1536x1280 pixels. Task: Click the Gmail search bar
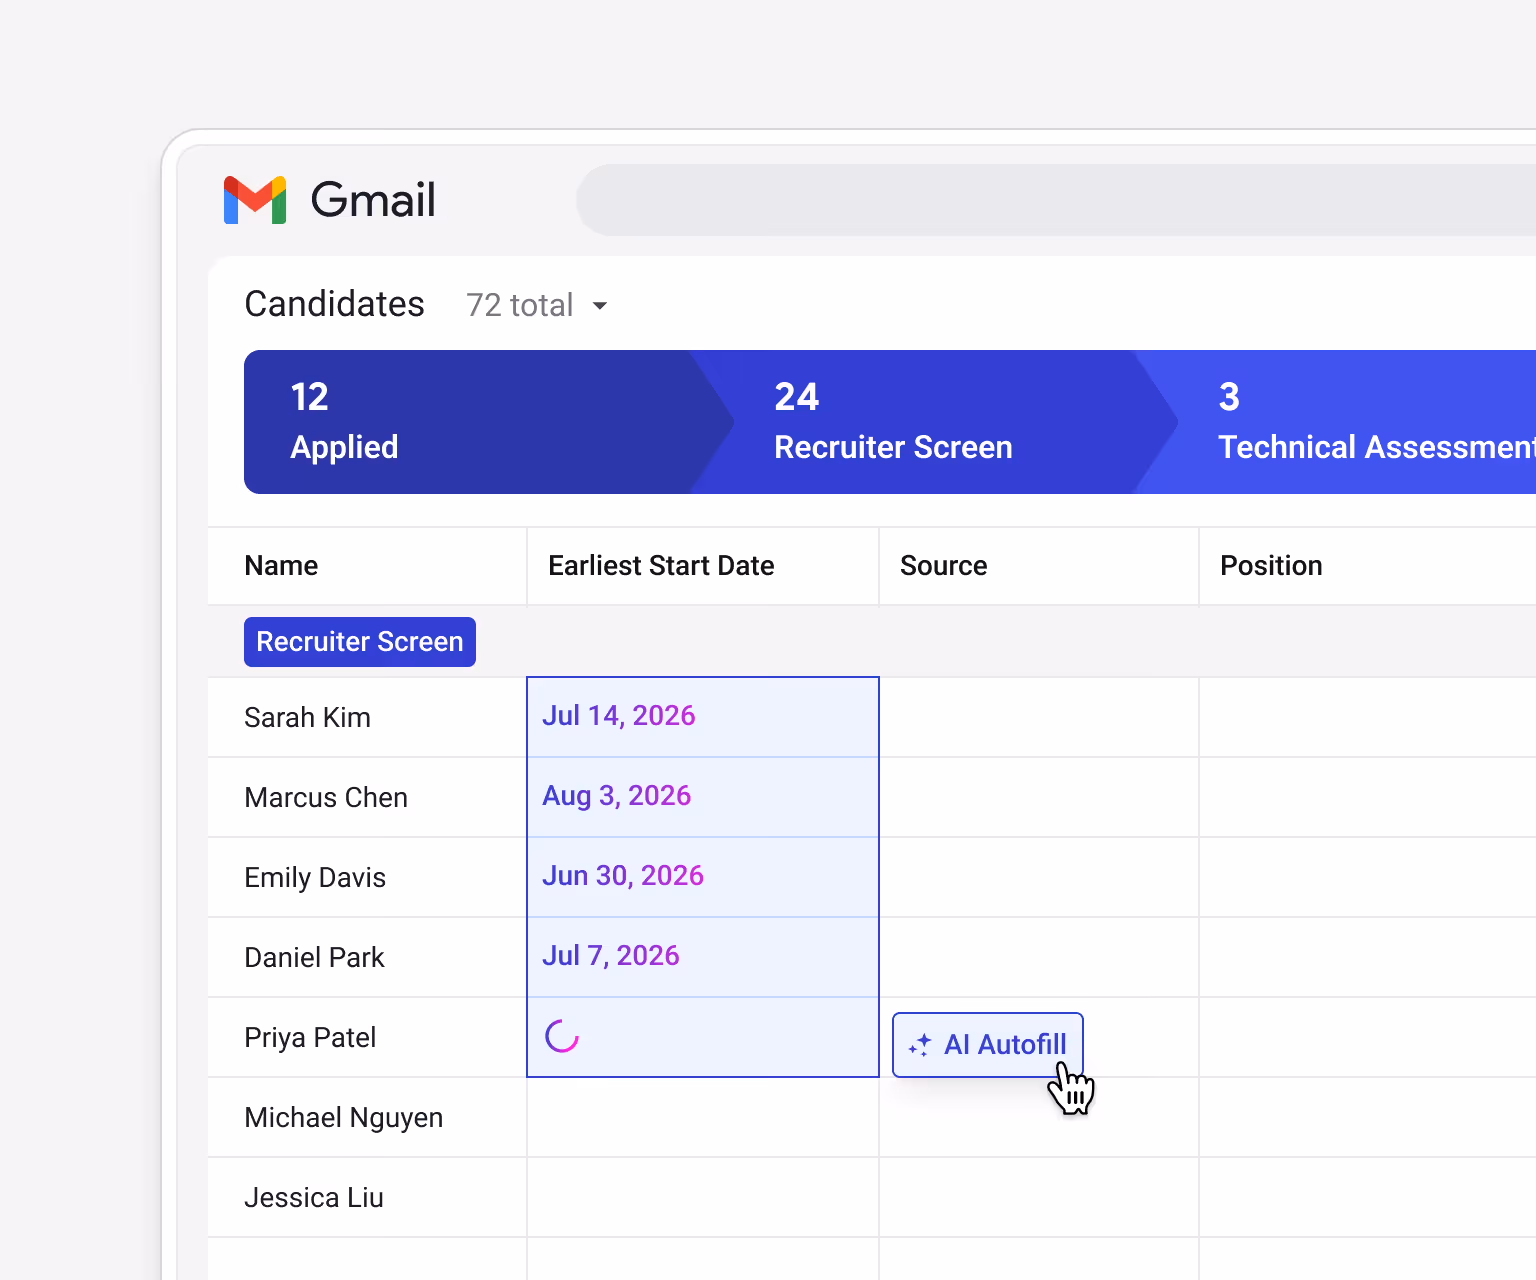pyautogui.click(x=1056, y=200)
